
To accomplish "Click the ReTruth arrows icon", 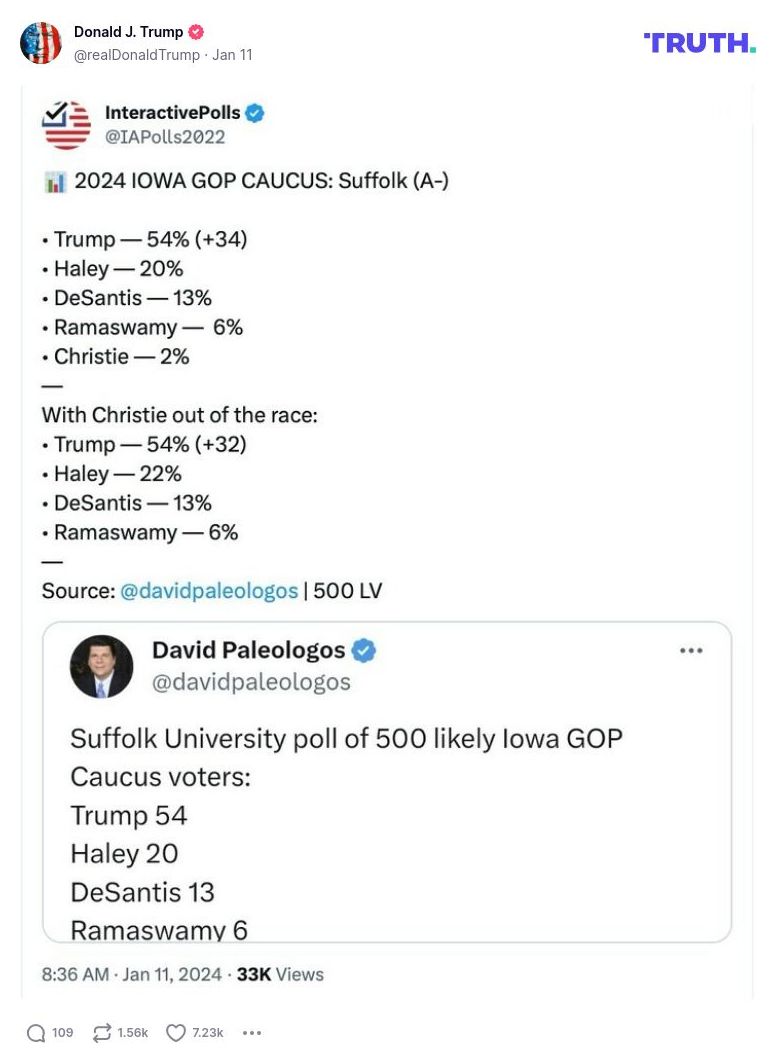I will click(102, 1033).
